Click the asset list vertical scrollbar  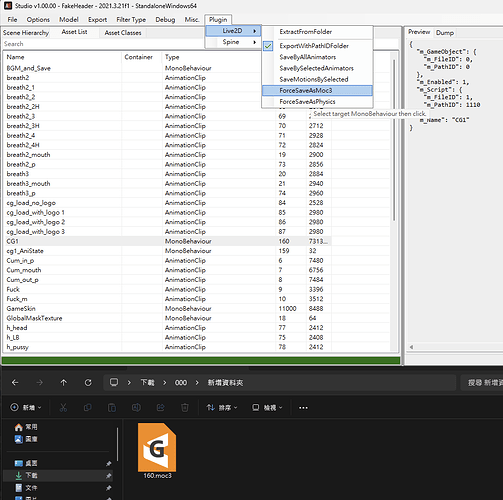[394, 140]
